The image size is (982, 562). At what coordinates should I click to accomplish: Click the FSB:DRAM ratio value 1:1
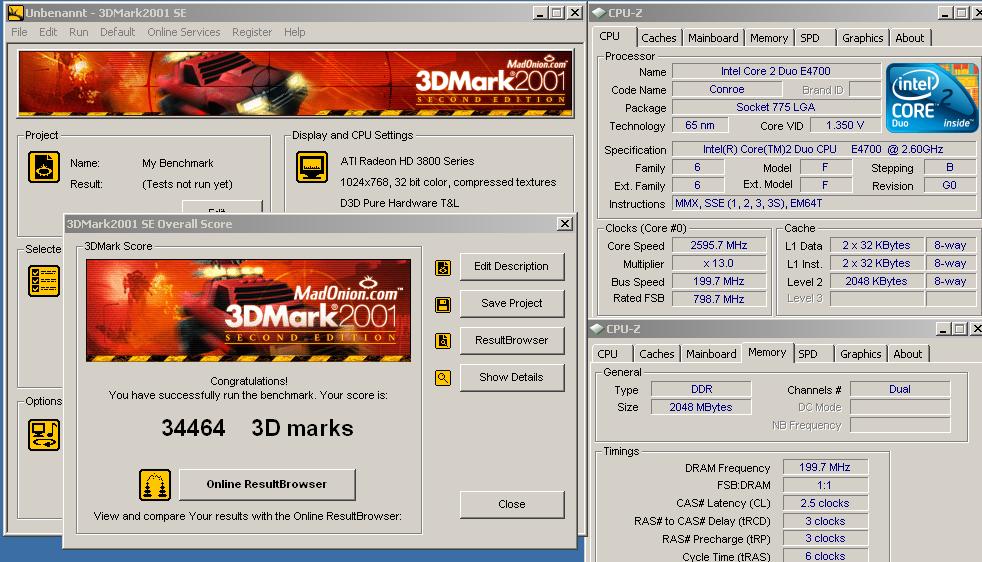click(x=825, y=486)
